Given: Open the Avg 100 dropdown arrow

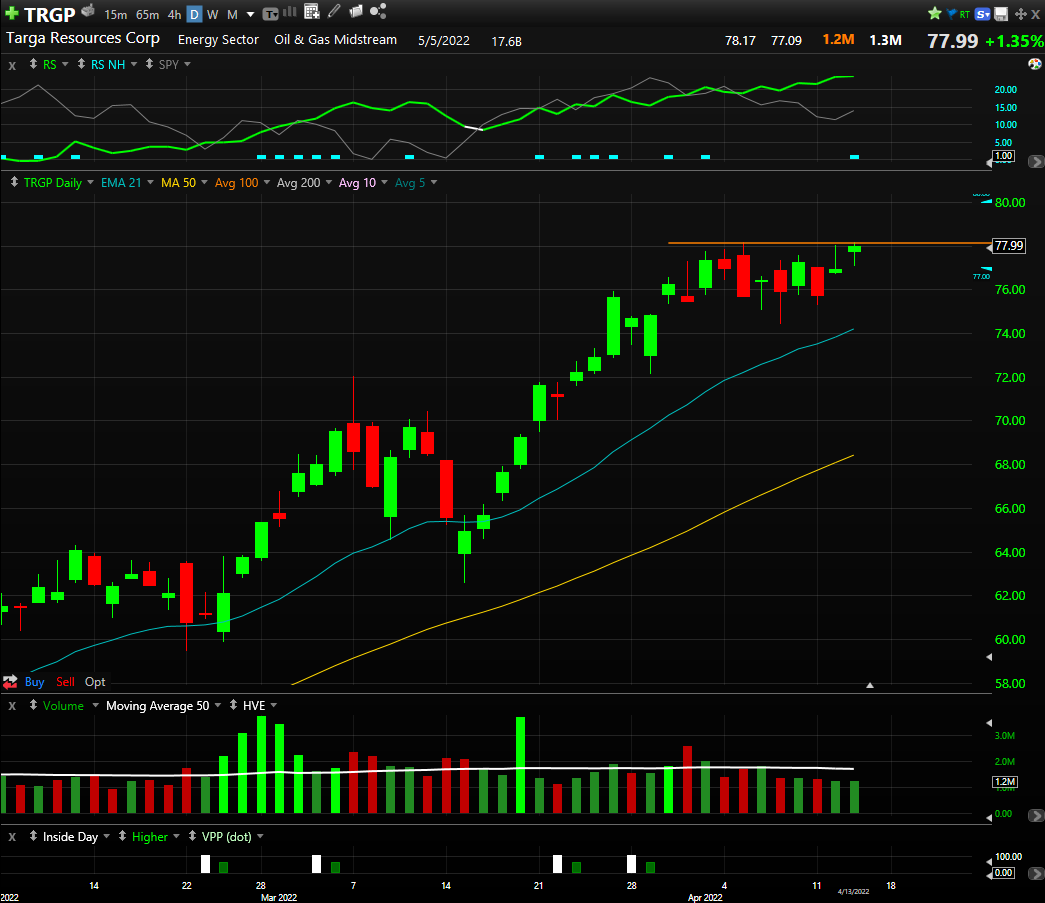Looking at the screenshot, I should click(x=267, y=183).
